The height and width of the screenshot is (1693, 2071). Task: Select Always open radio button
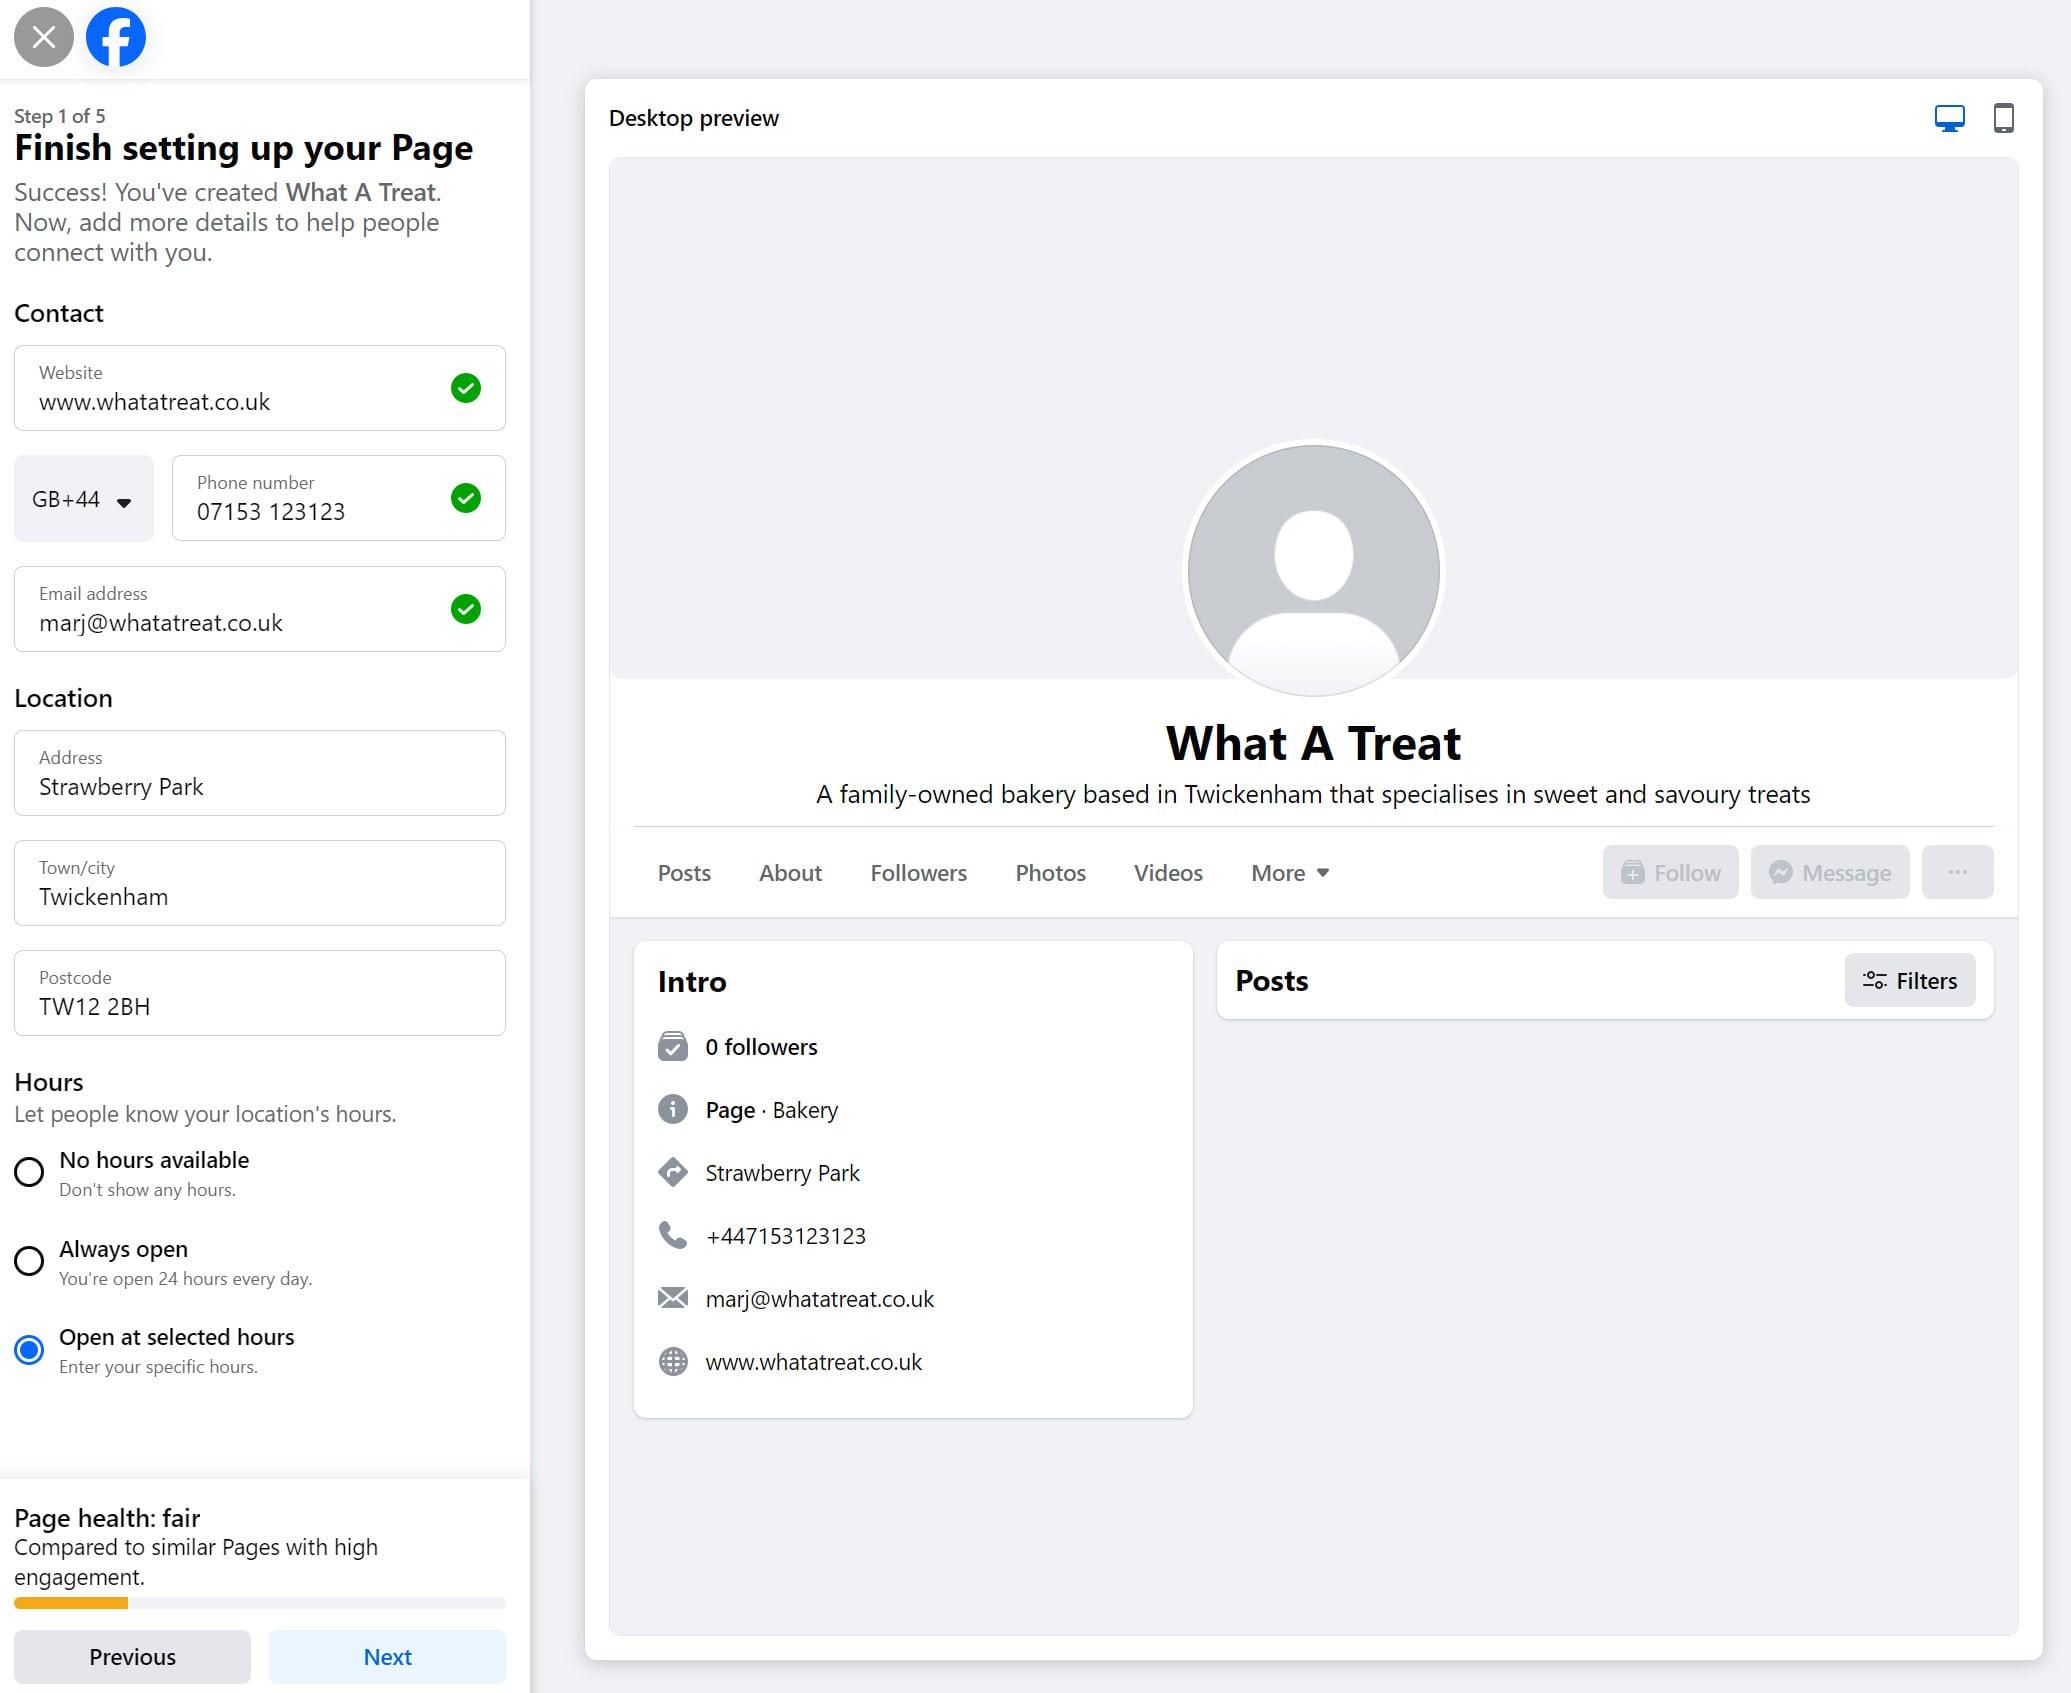(x=29, y=1261)
